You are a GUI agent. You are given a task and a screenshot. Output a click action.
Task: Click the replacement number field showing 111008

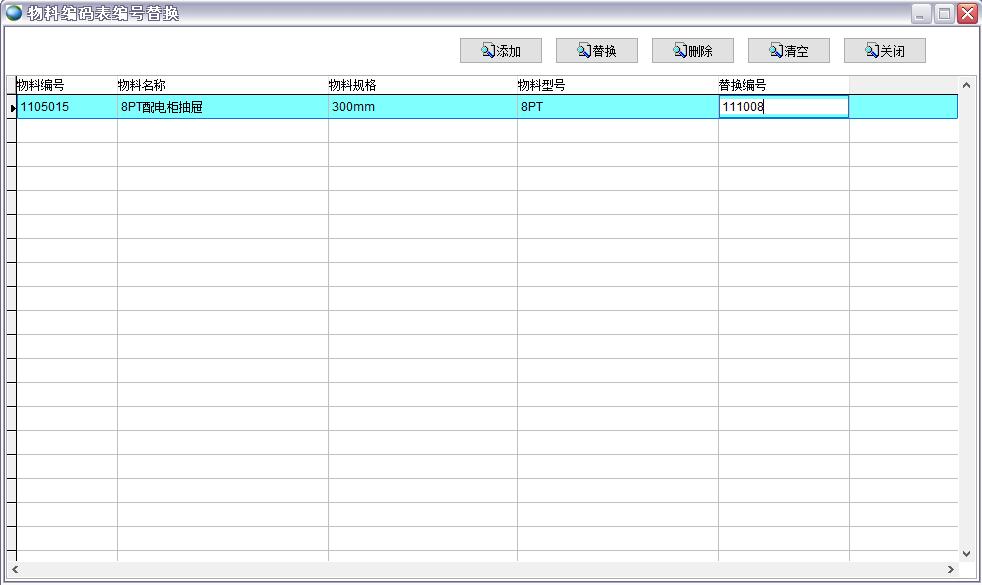[x=783, y=107]
